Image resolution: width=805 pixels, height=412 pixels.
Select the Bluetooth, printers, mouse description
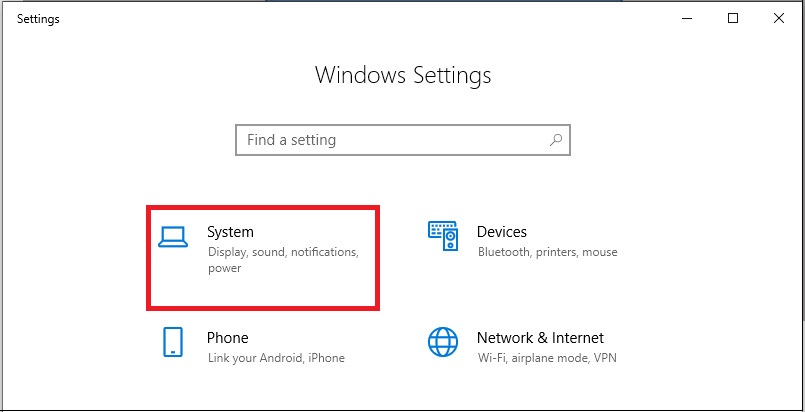point(547,252)
